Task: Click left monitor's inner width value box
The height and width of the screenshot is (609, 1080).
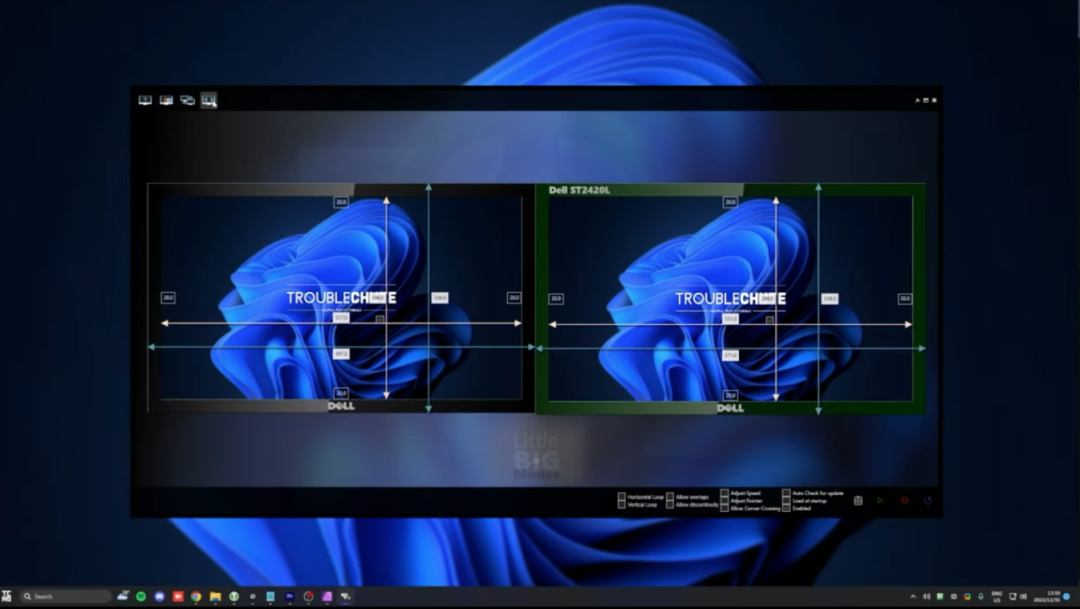Action: click(341, 318)
